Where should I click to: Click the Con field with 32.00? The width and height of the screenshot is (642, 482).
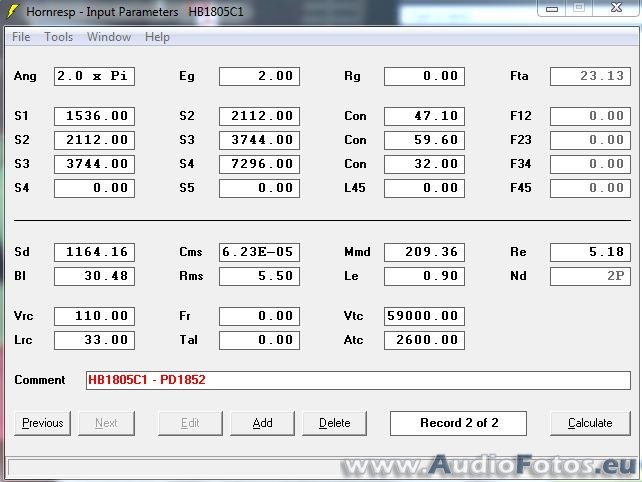point(424,164)
